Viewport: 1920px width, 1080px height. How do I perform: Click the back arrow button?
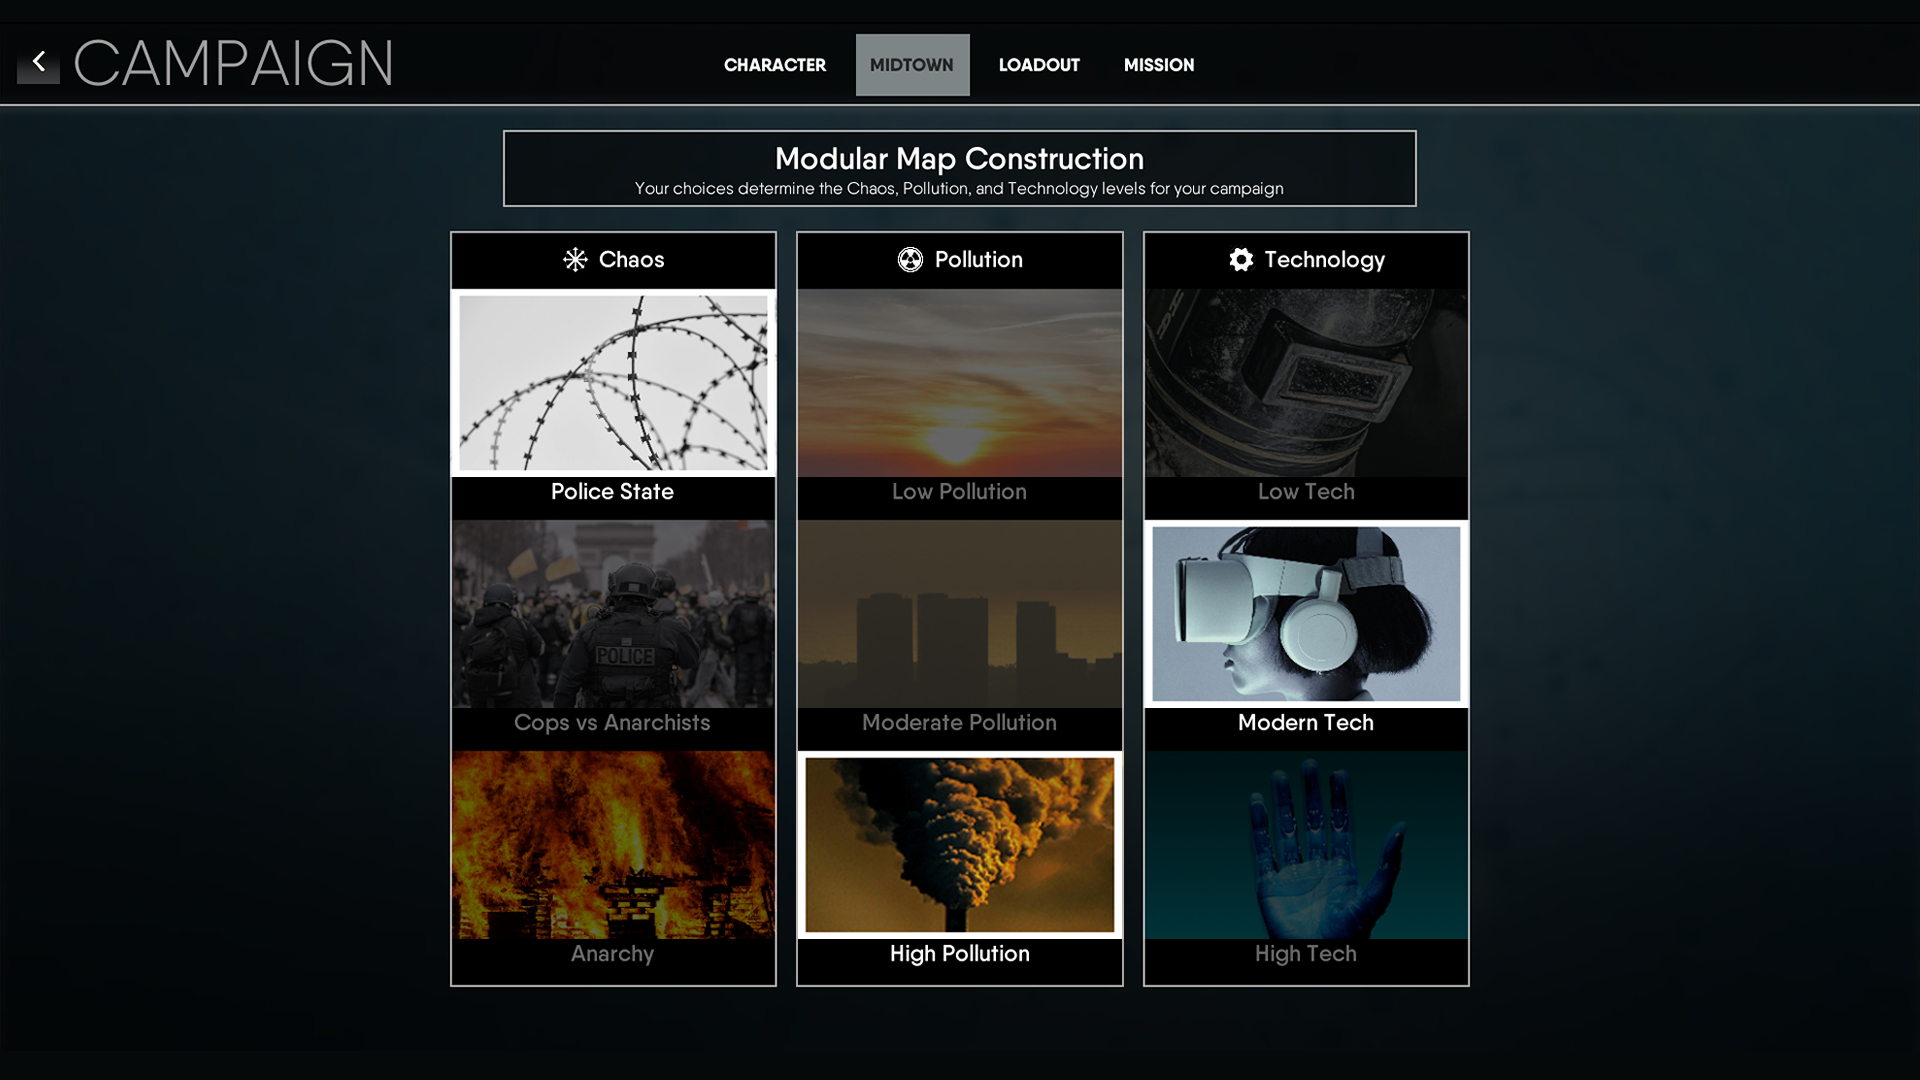(x=38, y=61)
